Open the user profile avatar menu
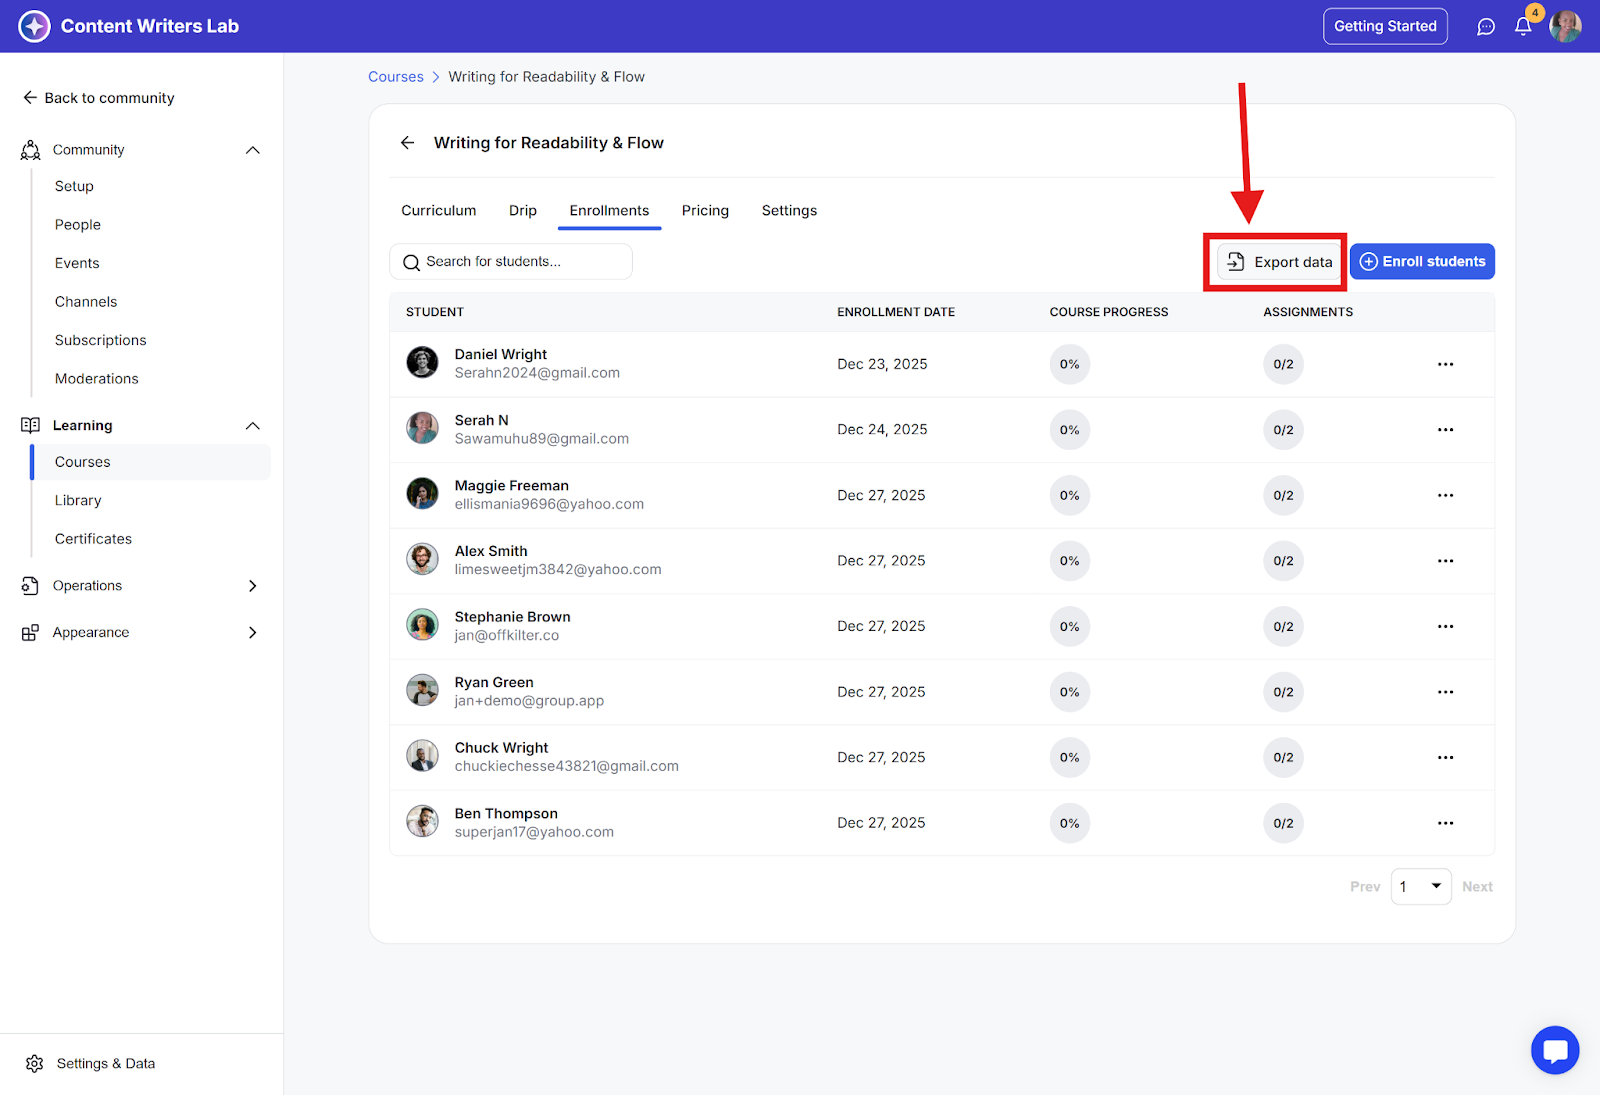Image resolution: width=1600 pixels, height=1095 pixels. (1565, 26)
